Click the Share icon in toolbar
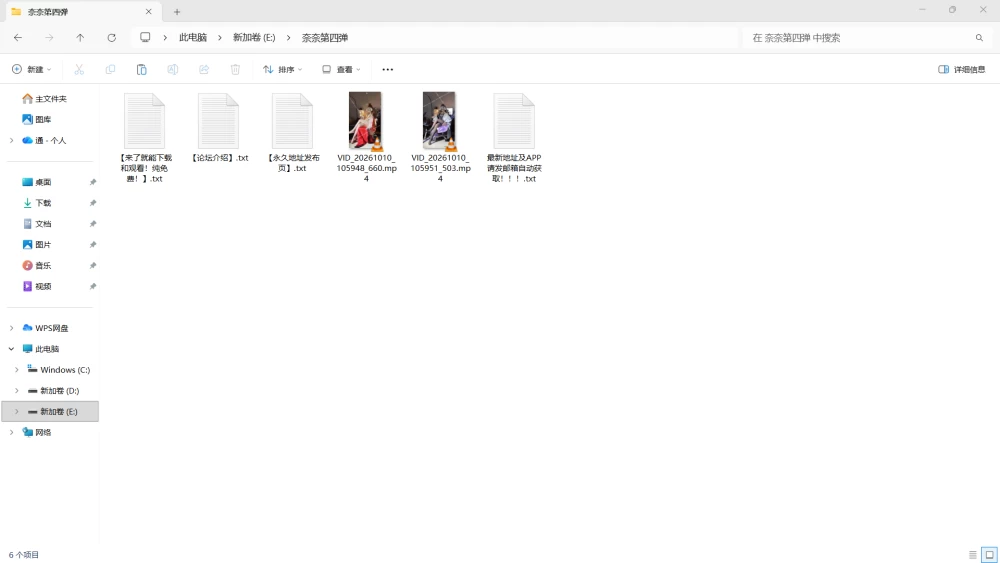This screenshot has height=563, width=1000. point(204,69)
